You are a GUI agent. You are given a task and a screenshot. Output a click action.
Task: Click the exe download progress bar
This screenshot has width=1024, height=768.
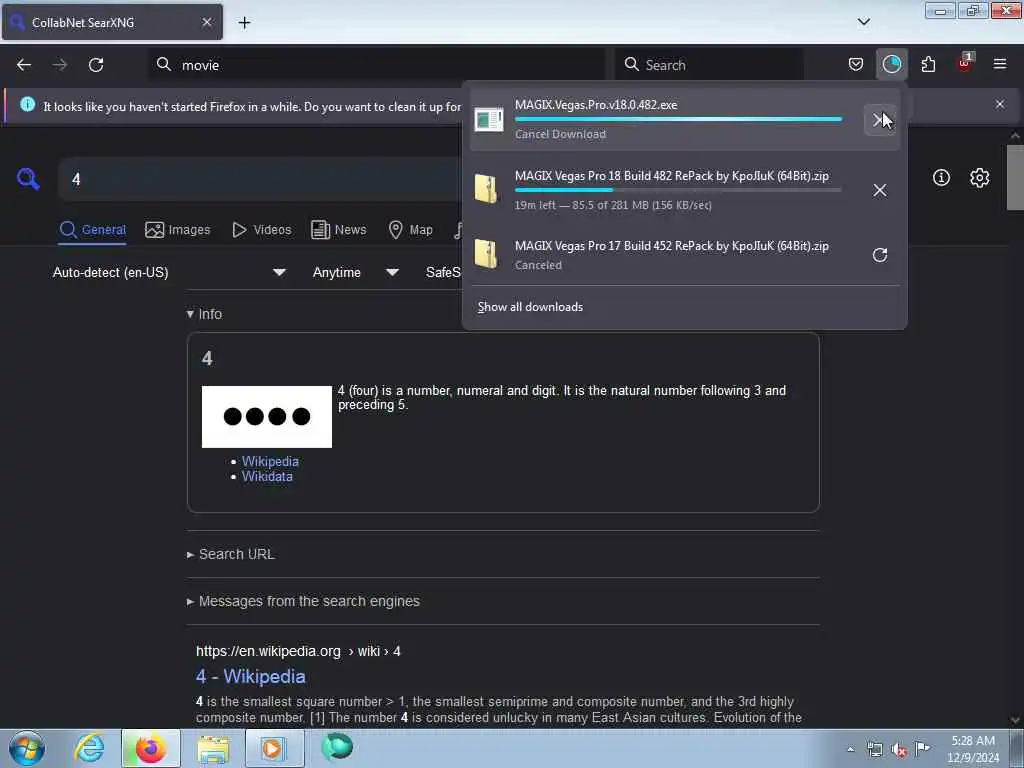tap(678, 120)
